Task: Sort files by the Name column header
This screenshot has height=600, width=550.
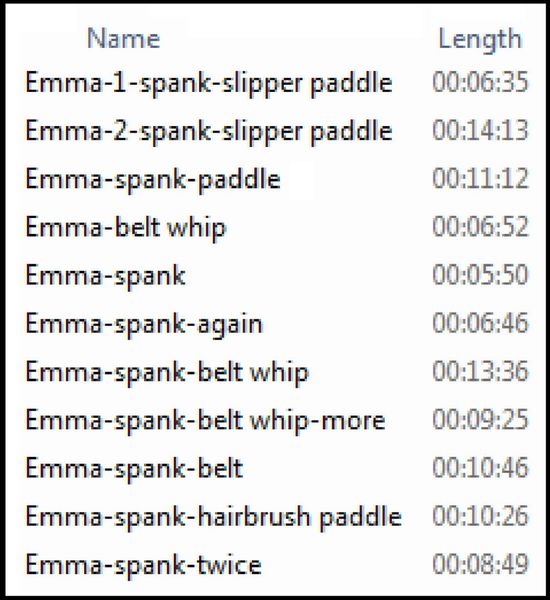Action: (x=123, y=38)
